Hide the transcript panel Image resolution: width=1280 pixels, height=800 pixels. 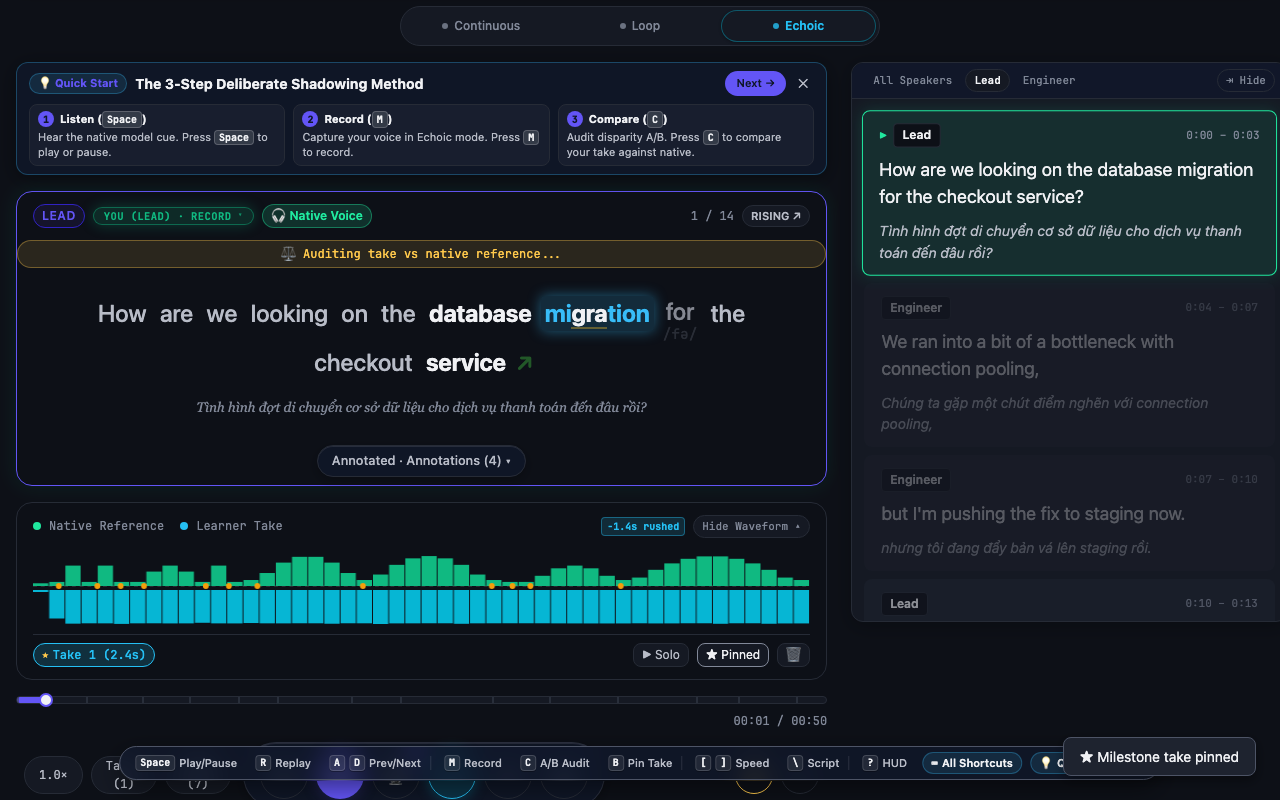pyautogui.click(x=1243, y=80)
